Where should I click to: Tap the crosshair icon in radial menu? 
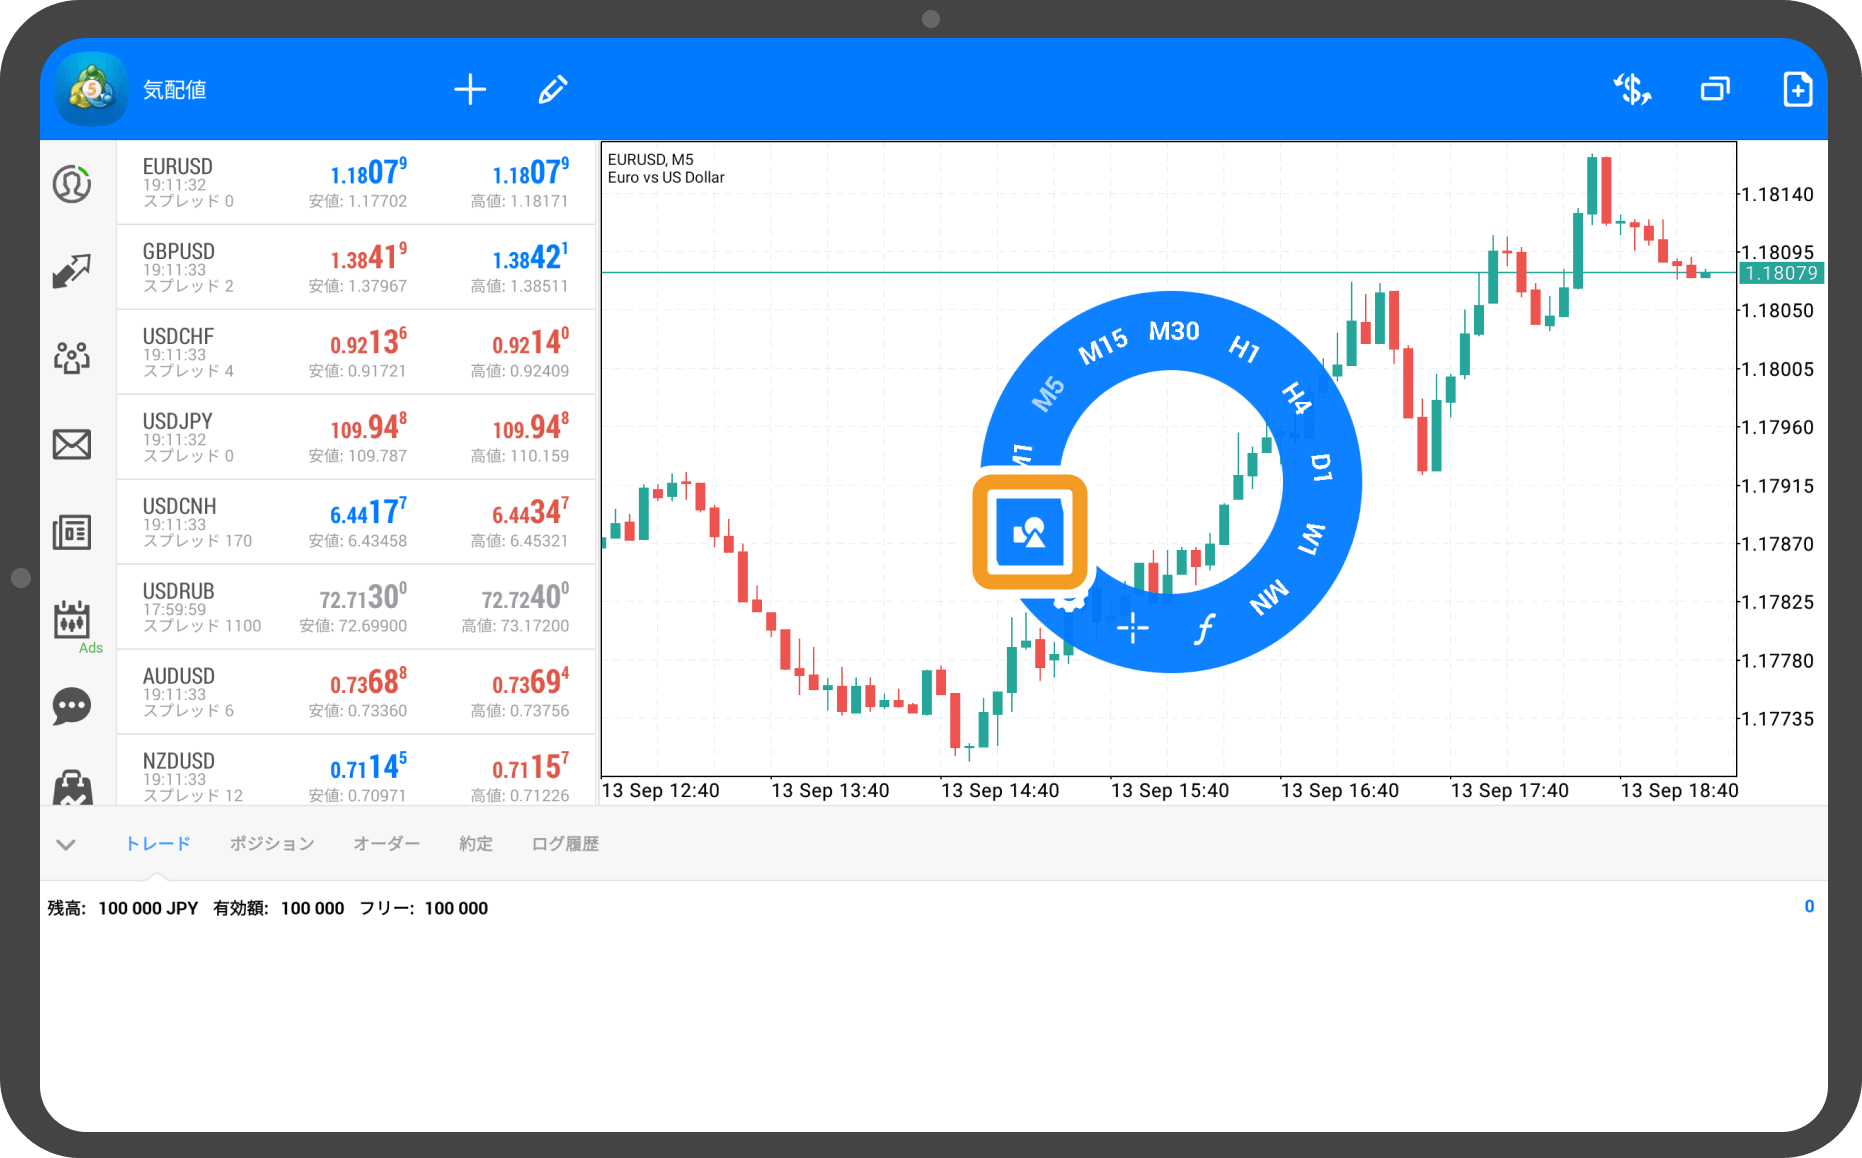click(x=1132, y=628)
